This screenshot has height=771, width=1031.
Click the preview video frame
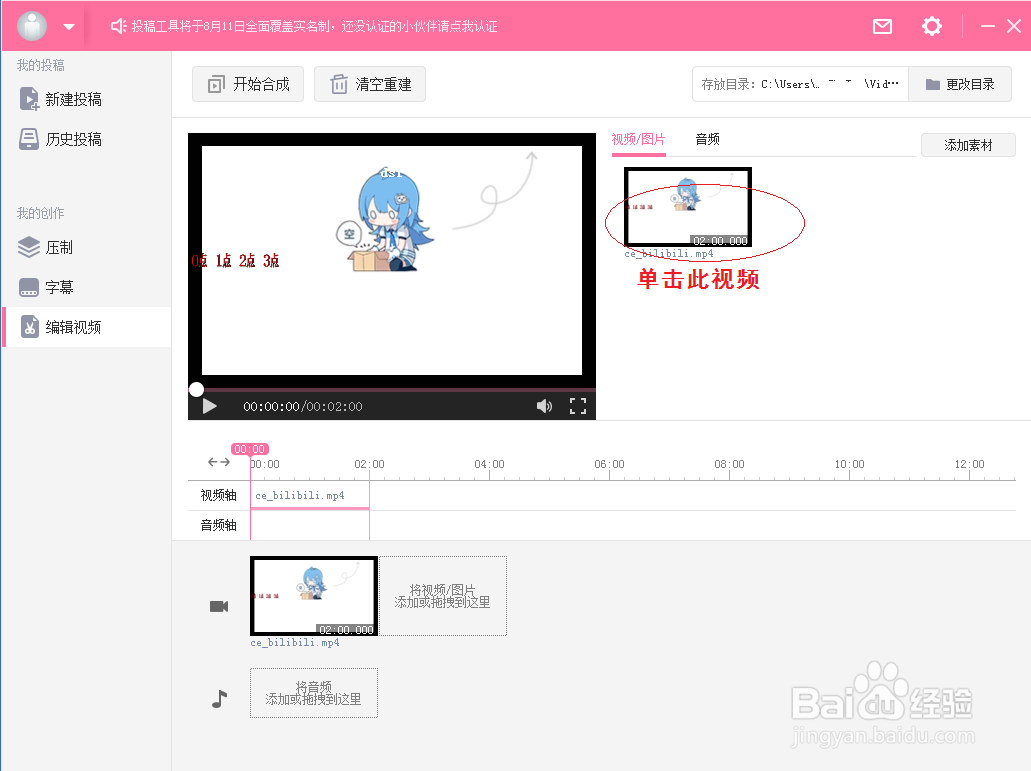[x=392, y=260]
